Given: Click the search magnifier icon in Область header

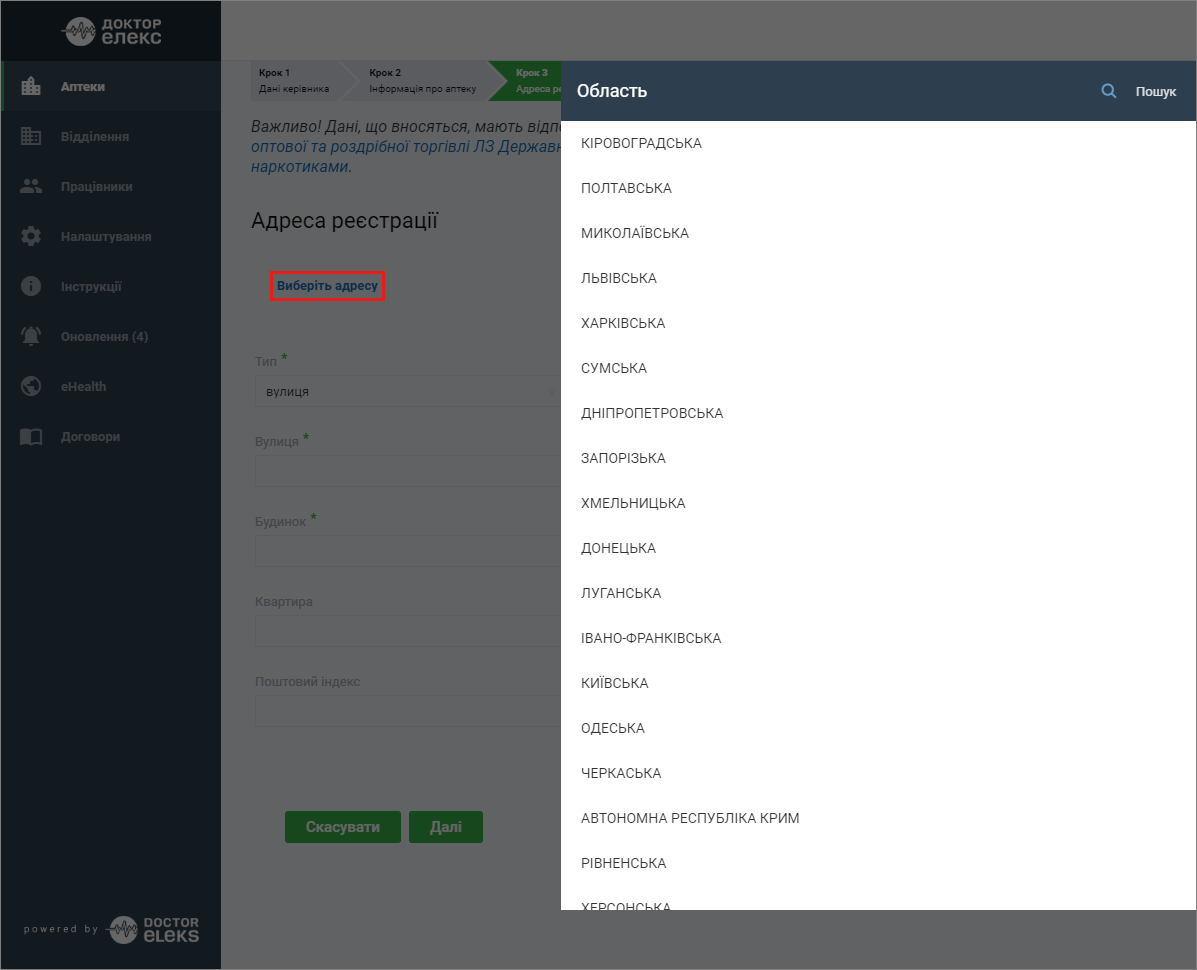Looking at the screenshot, I should pyautogui.click(x=1108, y=91).
